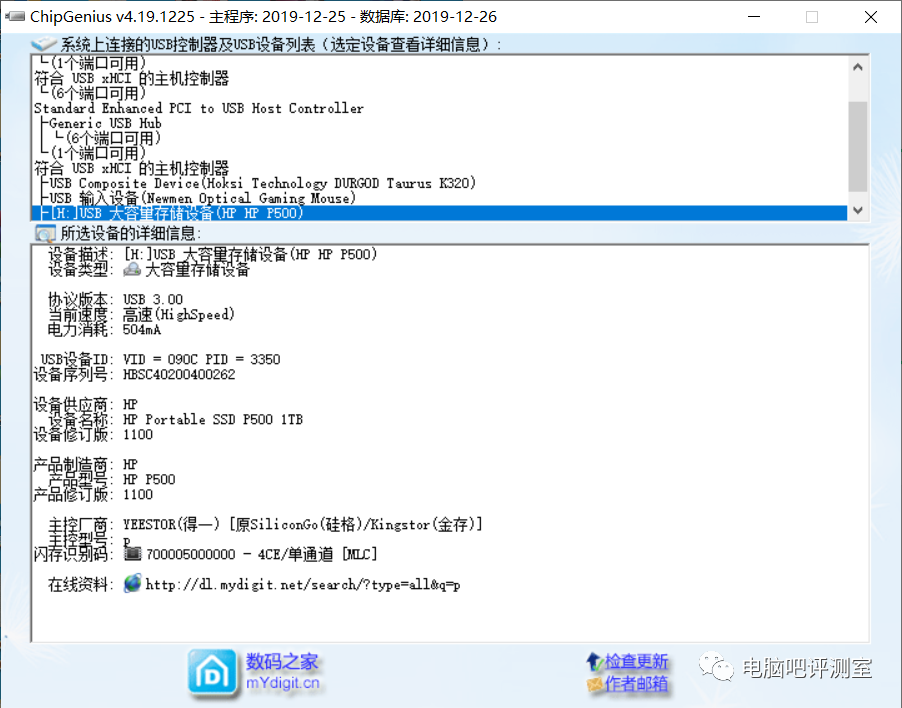
Task: Select the [H:] USB mass storage HP P500 row
Action: (x=439, y=213)
